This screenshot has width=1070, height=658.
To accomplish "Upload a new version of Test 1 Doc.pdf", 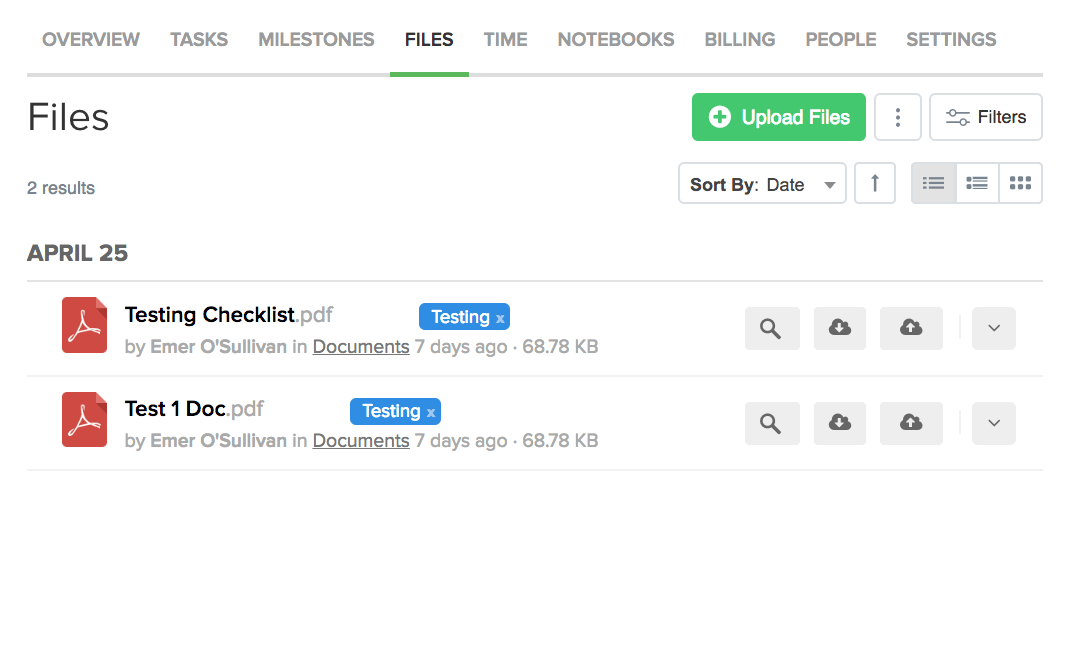I will click(x=911, y=423).
